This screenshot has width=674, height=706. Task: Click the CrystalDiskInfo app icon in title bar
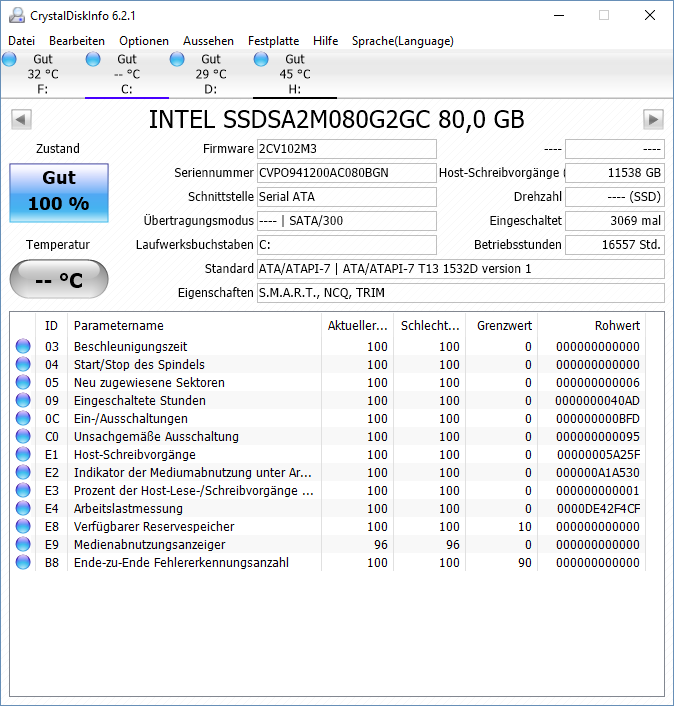pyautogui.click(x=17, y=15)
